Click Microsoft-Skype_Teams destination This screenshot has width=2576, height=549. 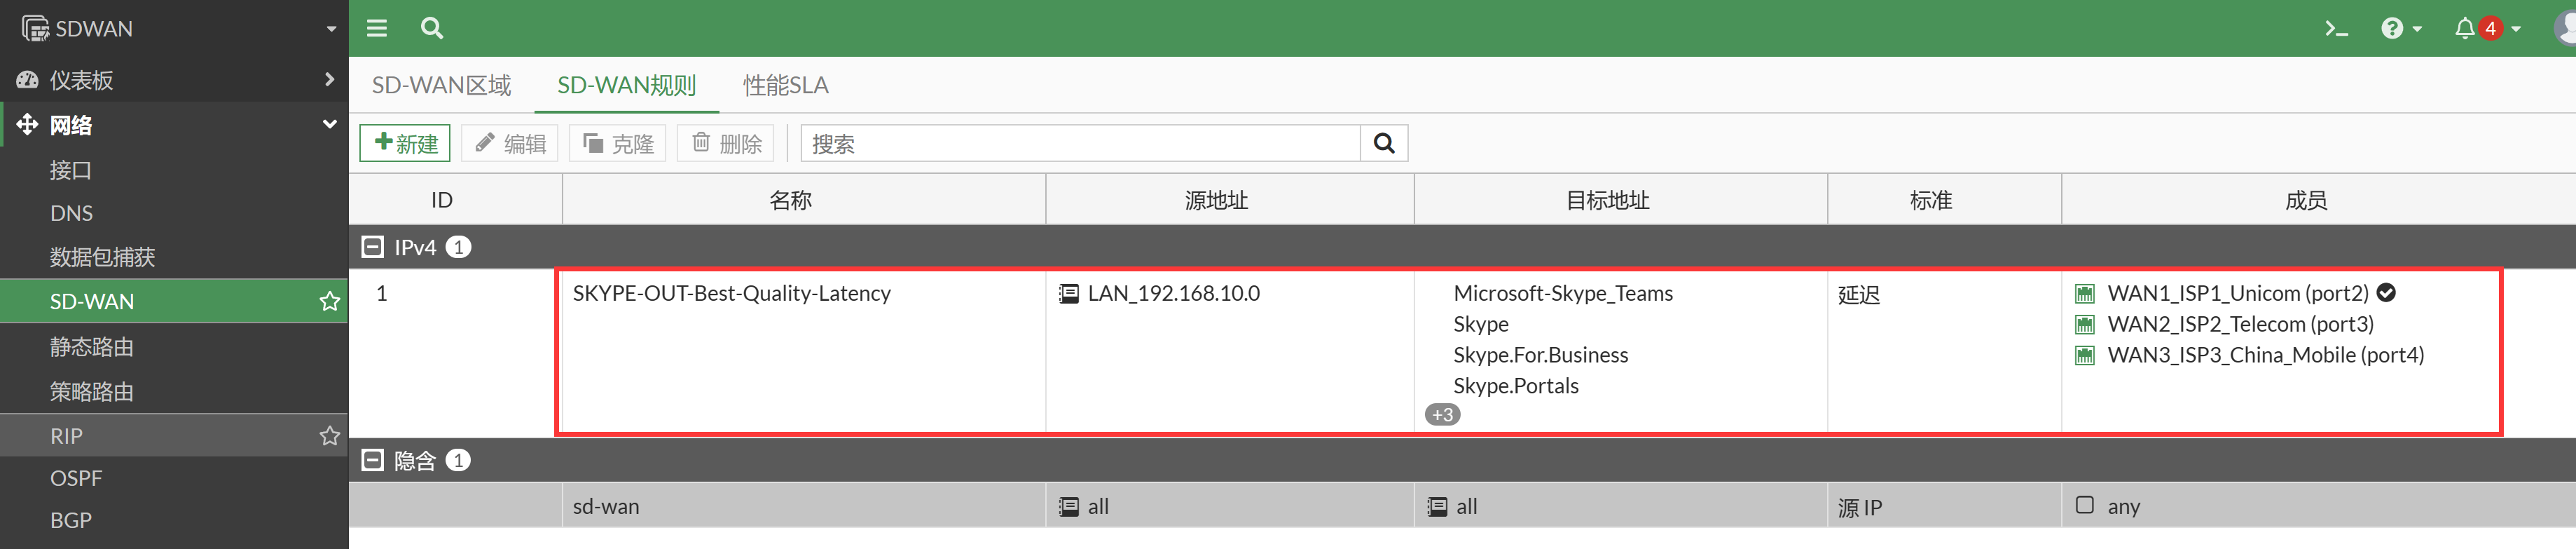[x=1562, y=293]
